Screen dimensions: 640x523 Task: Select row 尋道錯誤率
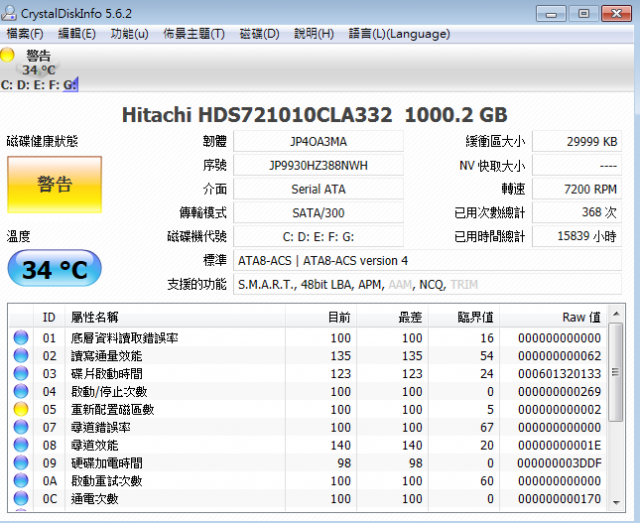[308, 427]
